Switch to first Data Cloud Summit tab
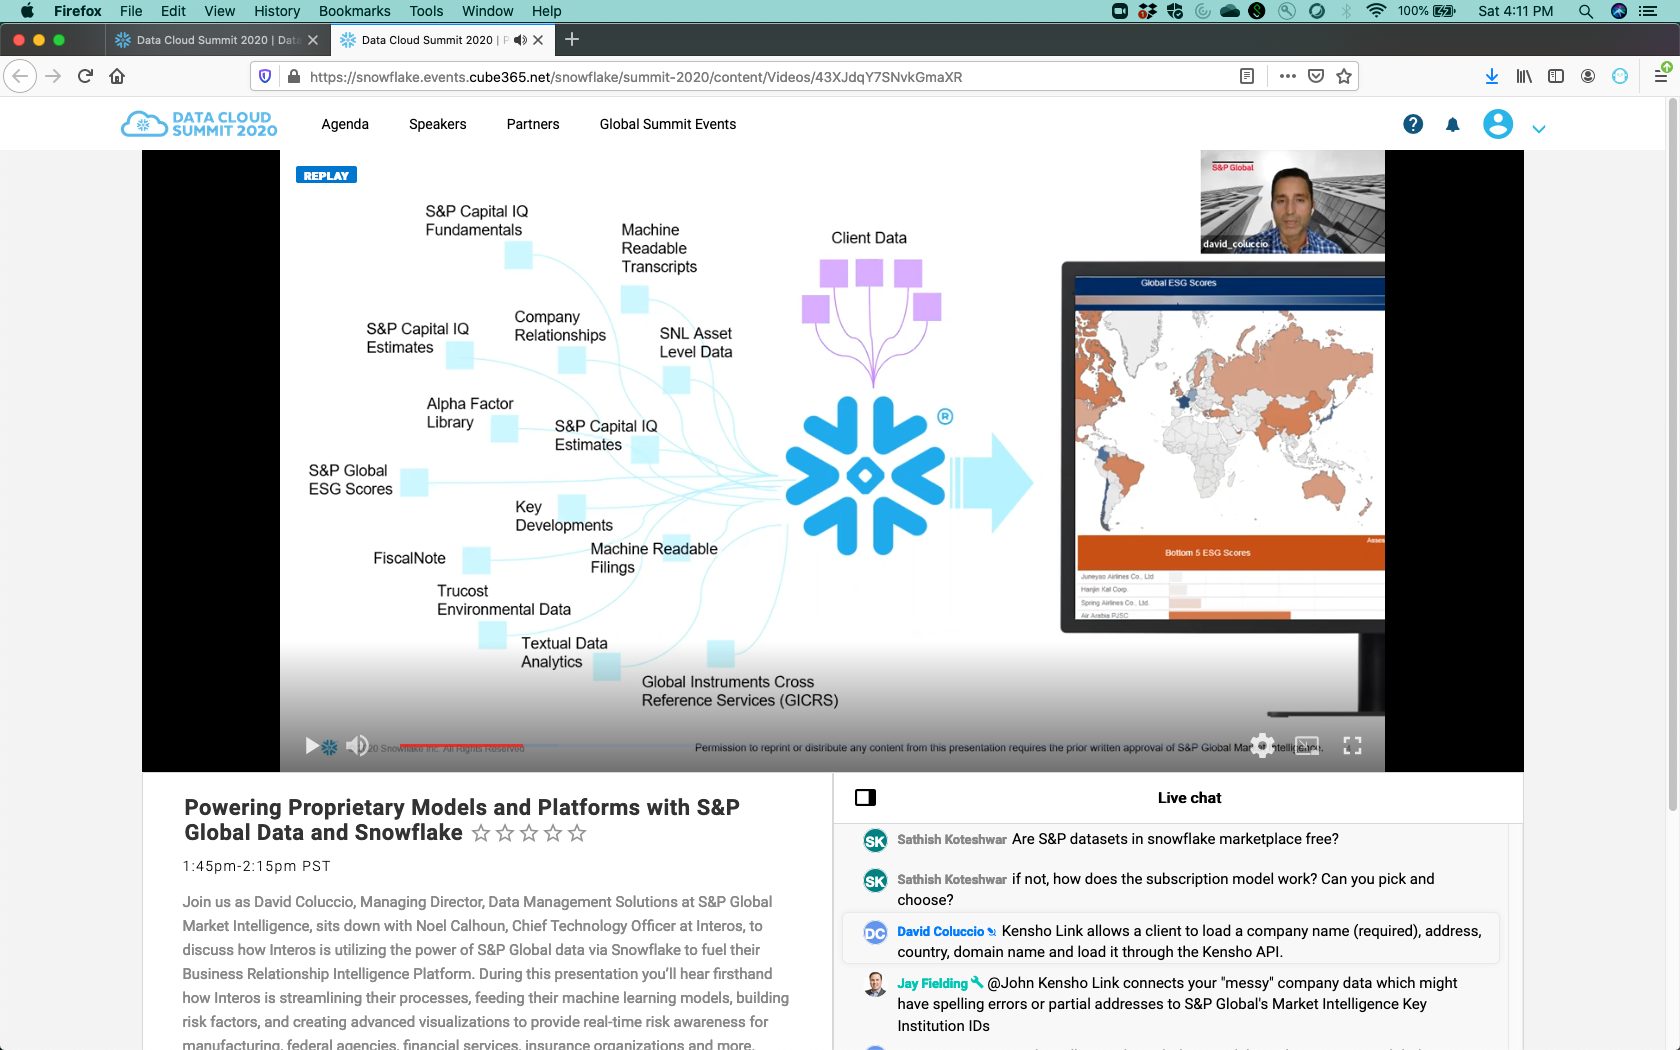Screen dimensions: 1680x1050 click(217, 40)
